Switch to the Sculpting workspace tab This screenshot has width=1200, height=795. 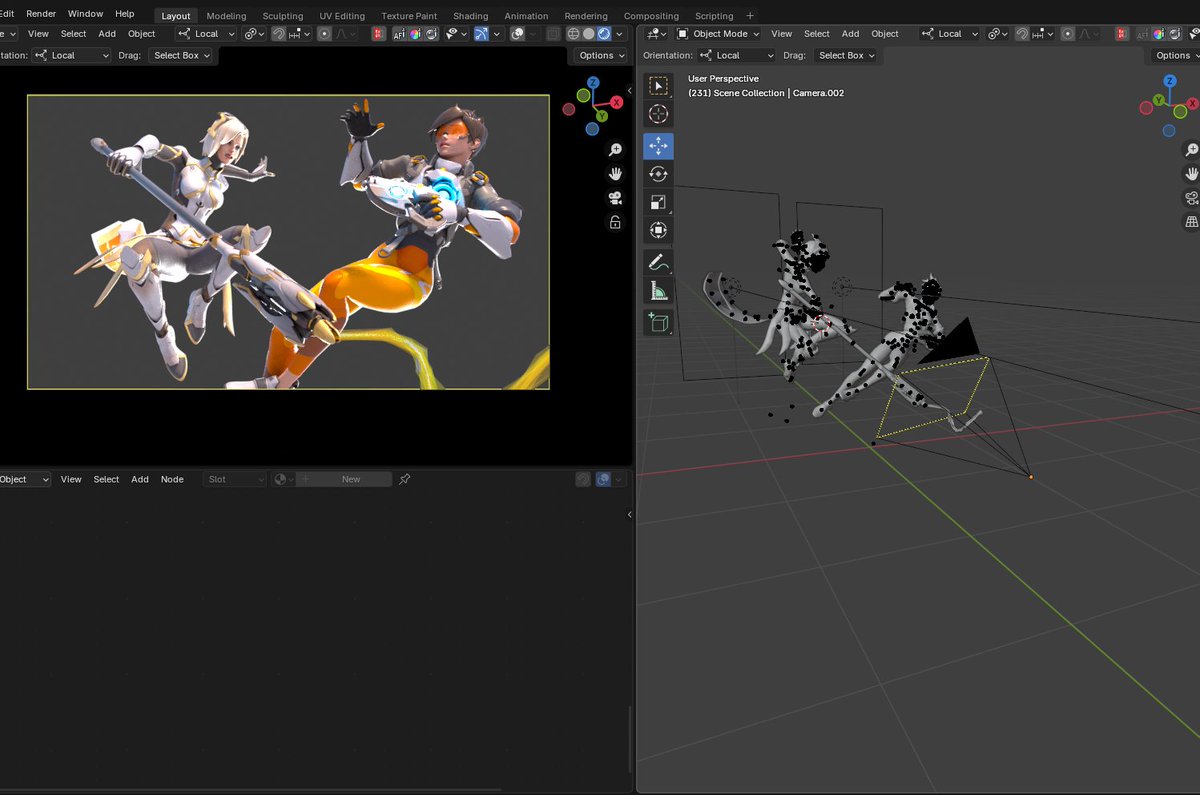[x=283, y=16]
